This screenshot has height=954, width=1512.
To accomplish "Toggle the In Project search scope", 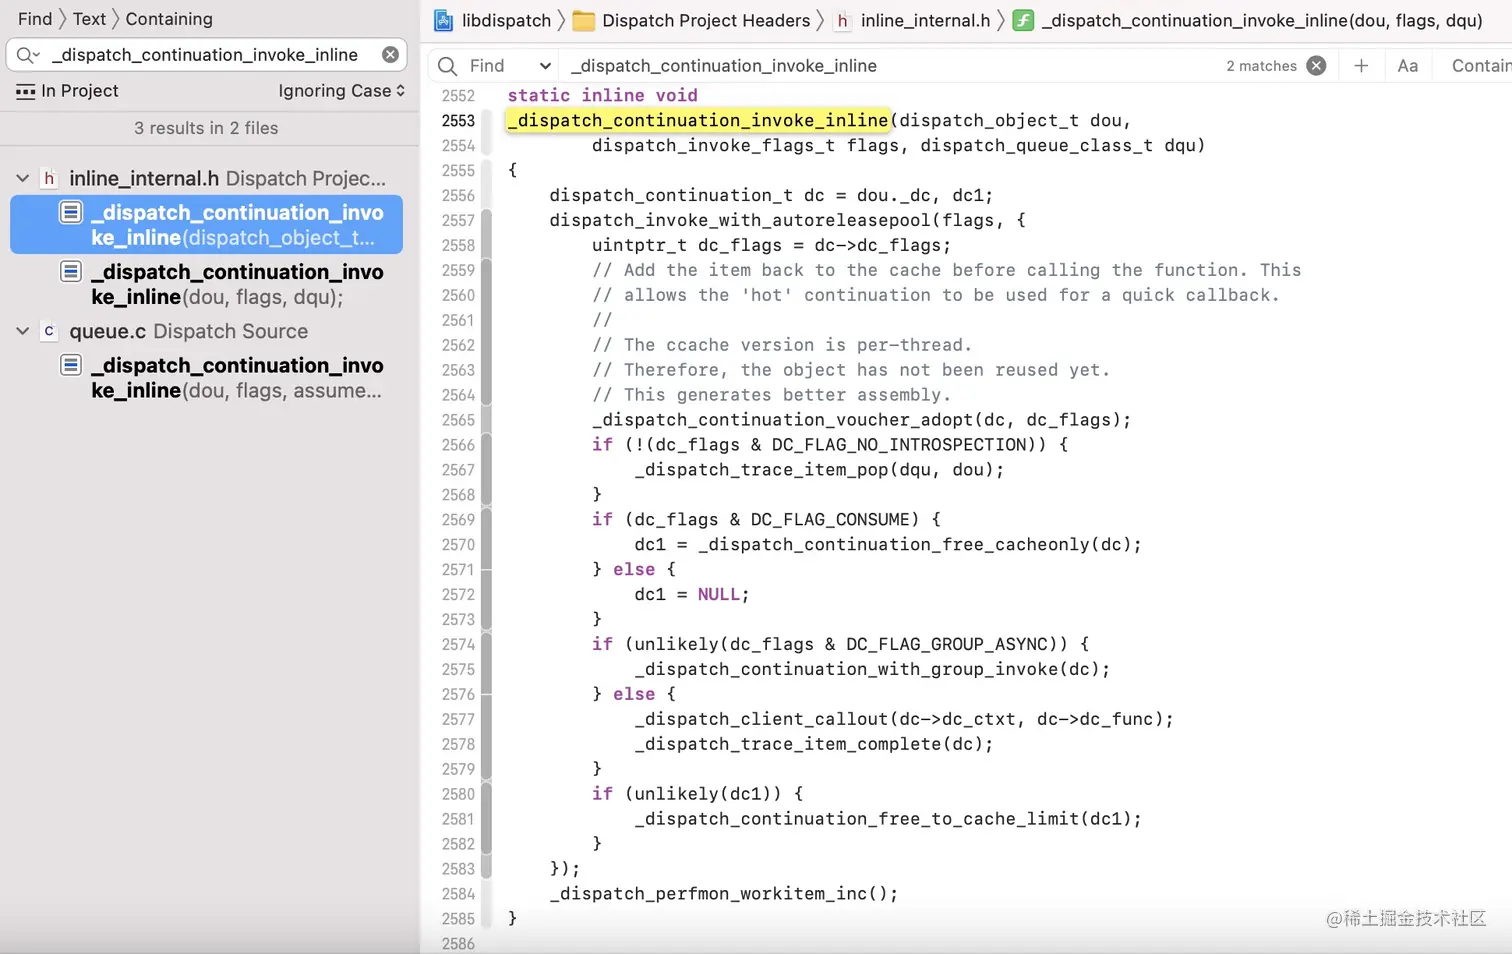I will [66, 91].
